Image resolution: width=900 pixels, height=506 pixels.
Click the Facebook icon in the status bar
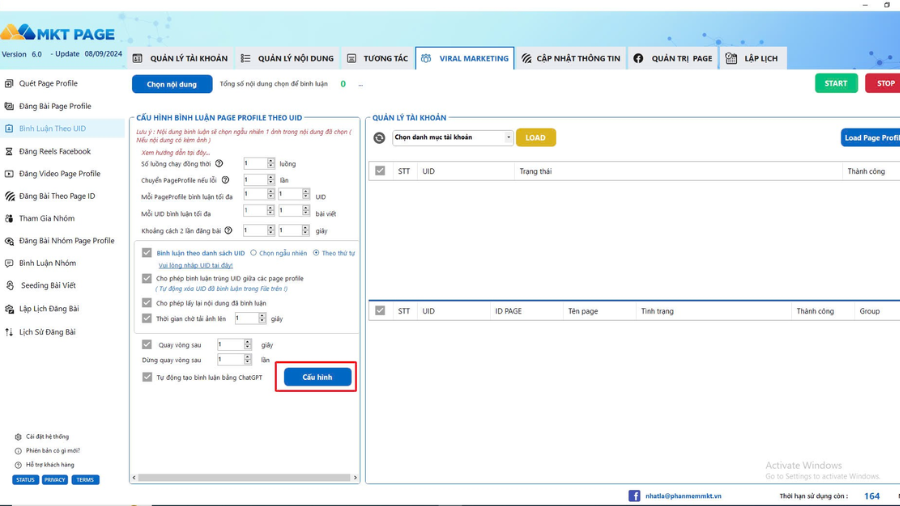click(x=634, y=495)
